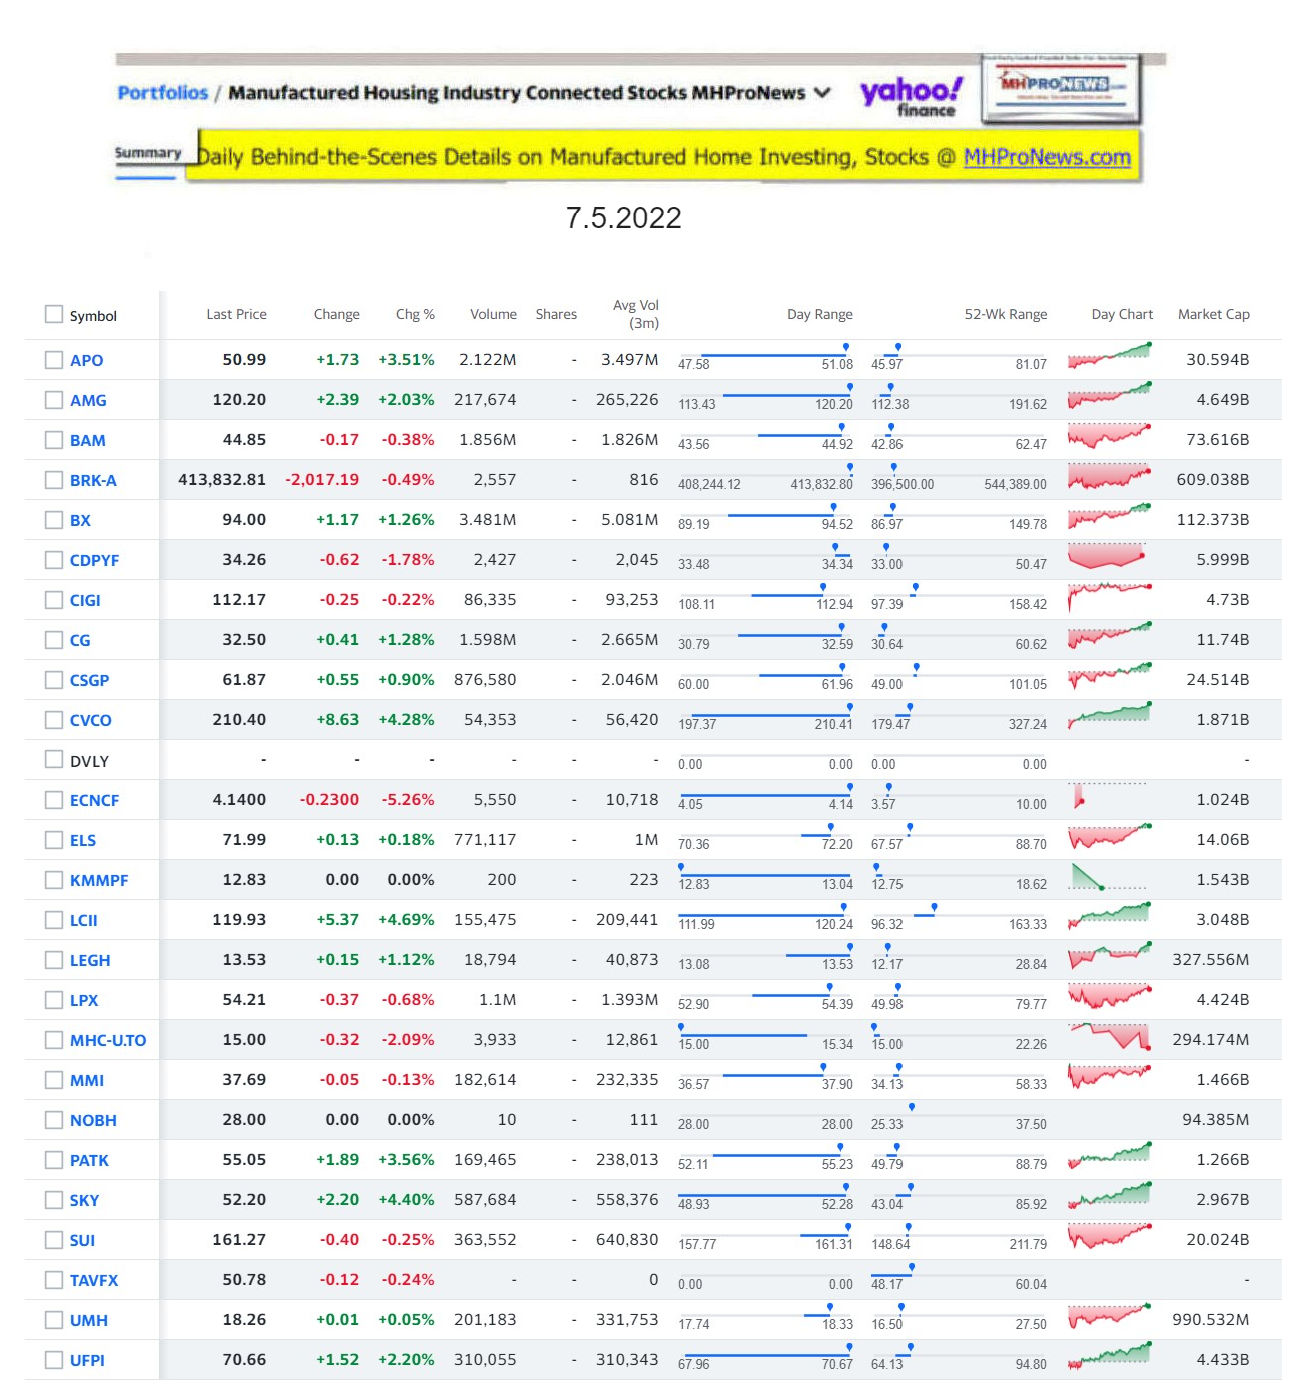This screenshot has height=1393, width=1298.
Task: Open the SUI ticker link
Action: click(x=82, y=1240)
